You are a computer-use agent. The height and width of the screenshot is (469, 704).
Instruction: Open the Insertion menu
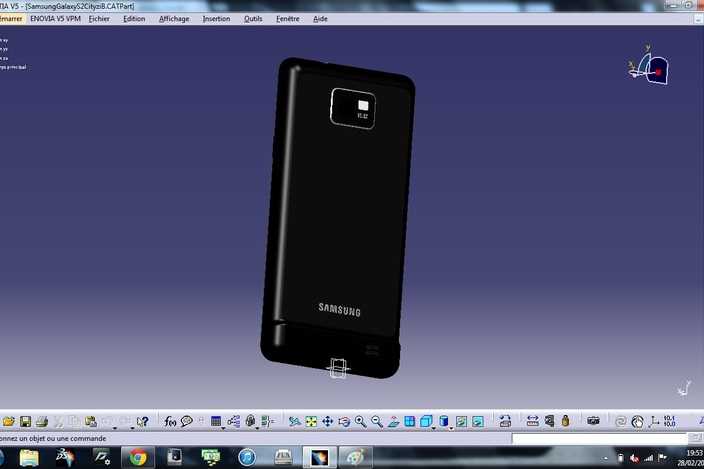click(x=216, y=19)
